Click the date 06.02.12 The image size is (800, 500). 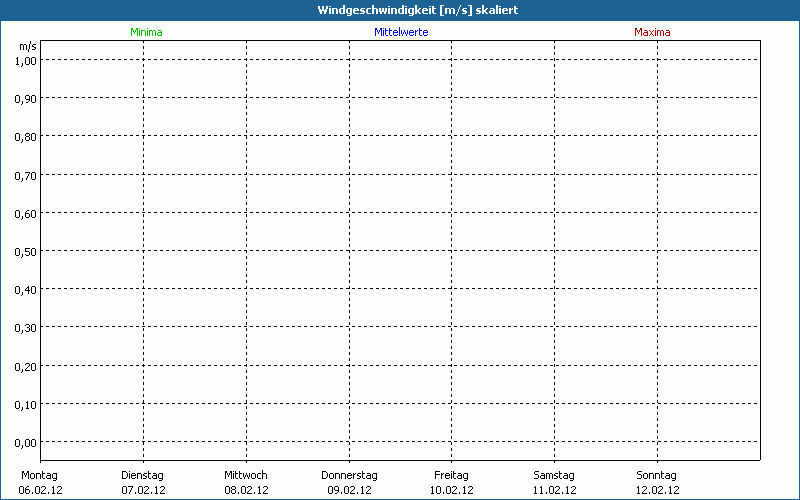pyautogui.click(x=40, y=490)
